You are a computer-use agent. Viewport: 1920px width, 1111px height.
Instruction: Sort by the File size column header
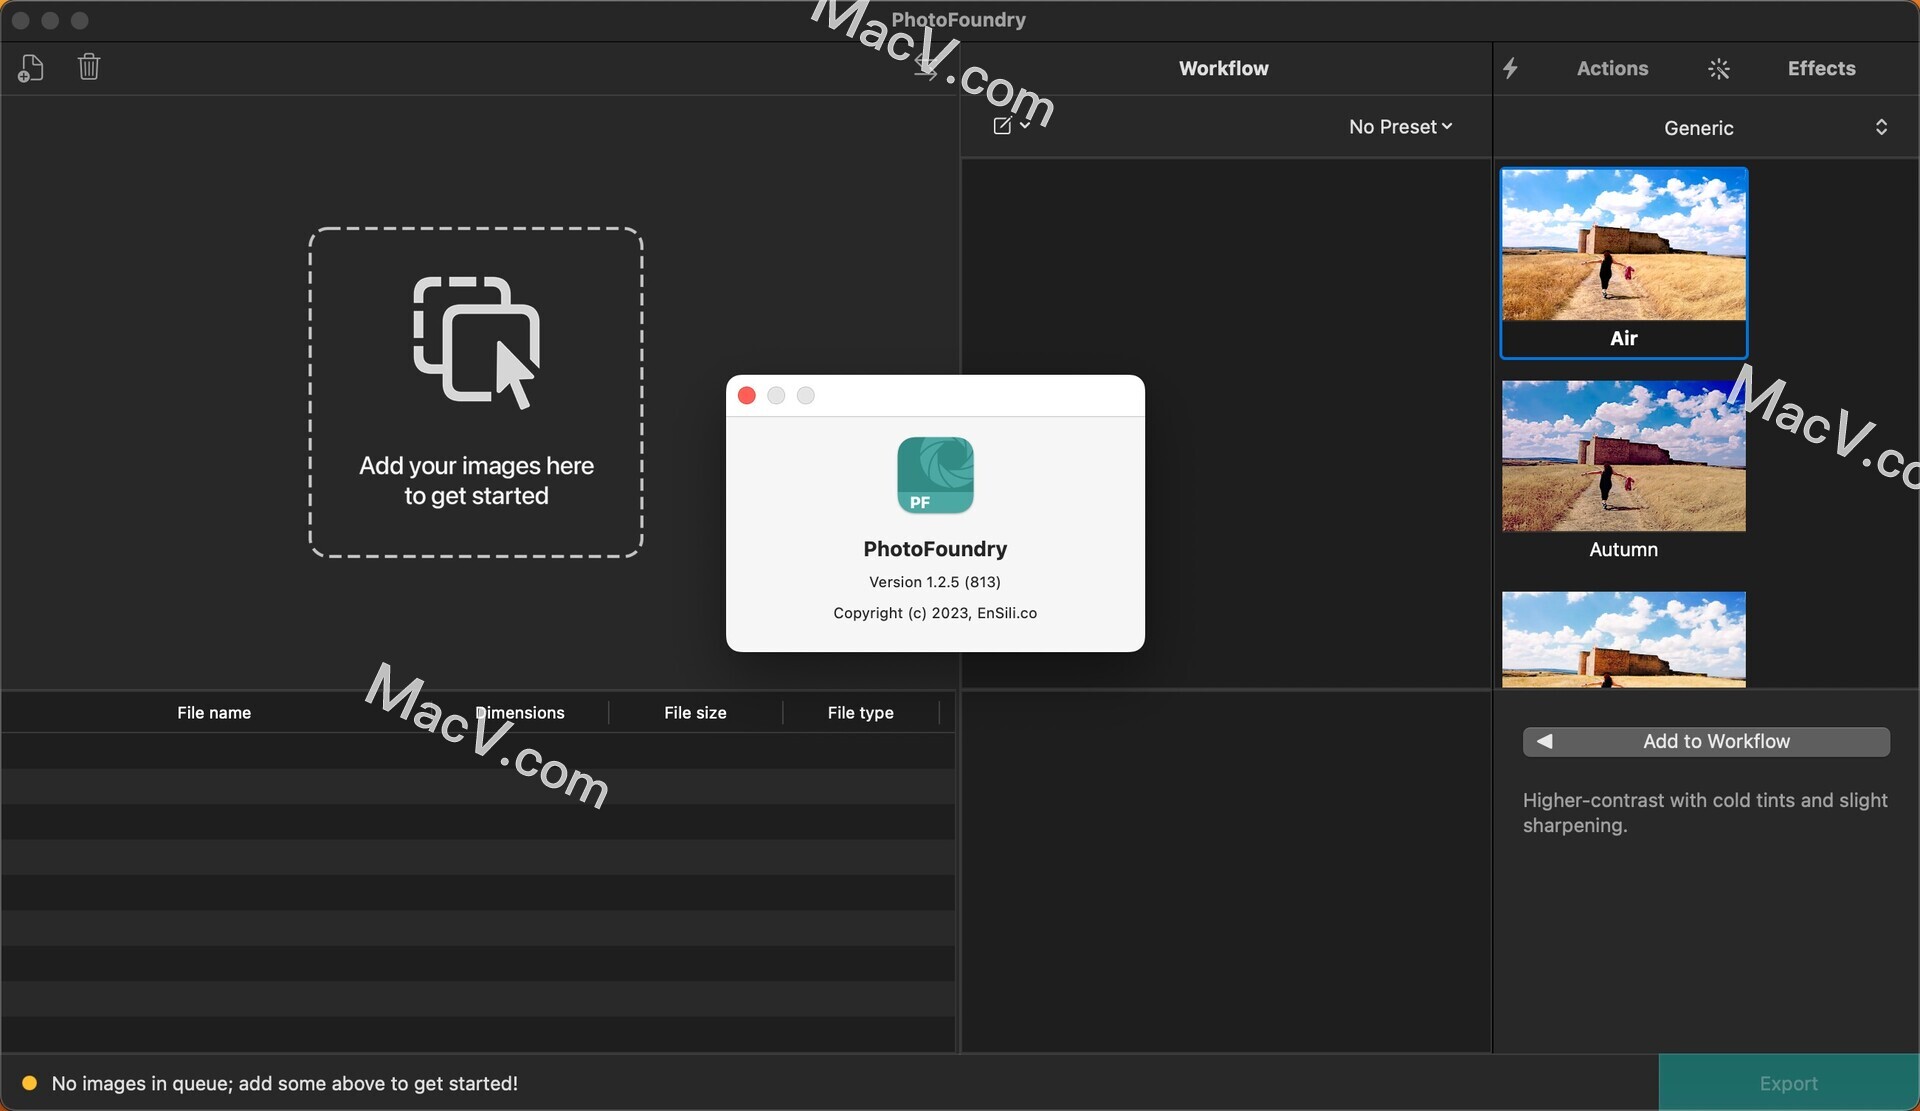(x=695, y=713)
